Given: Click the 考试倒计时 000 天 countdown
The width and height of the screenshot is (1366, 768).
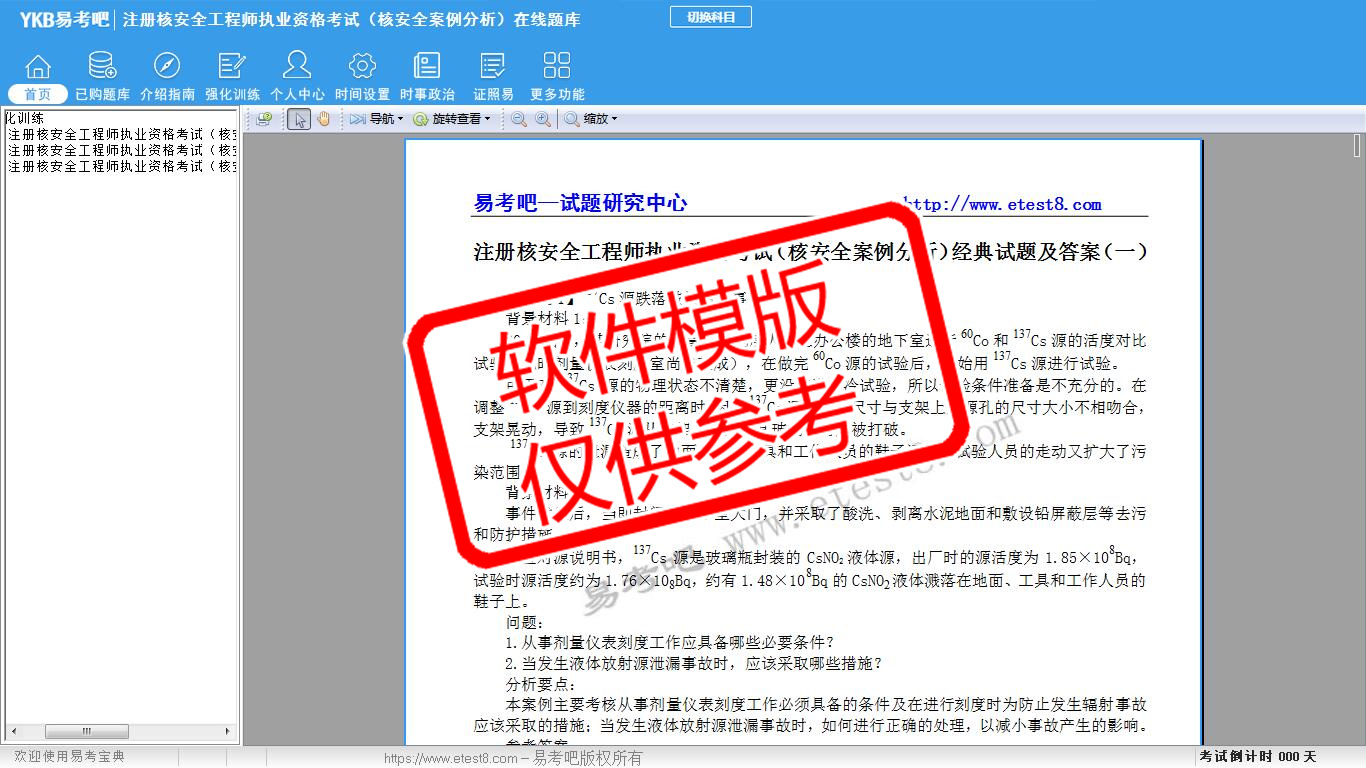Looking at the screenshot, I should (x=1258, y=757).
